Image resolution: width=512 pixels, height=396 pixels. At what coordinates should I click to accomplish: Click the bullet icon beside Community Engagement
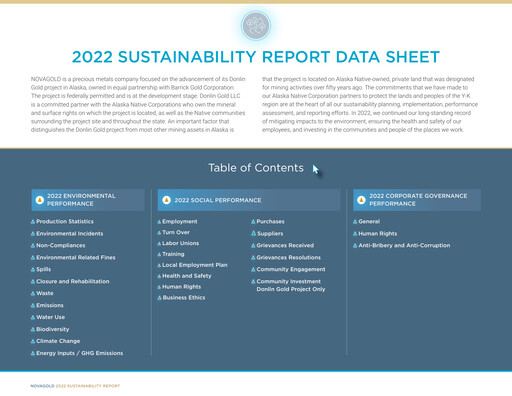click(x=253, y=269)
